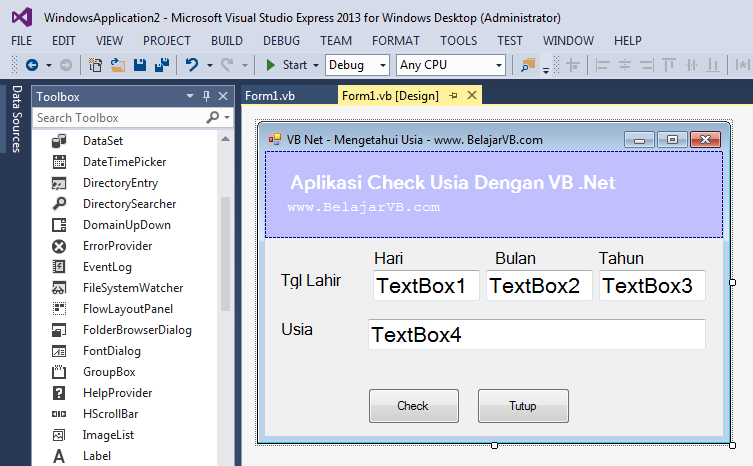Open the Toolbox window position dropdown

(x=190, y=96)
